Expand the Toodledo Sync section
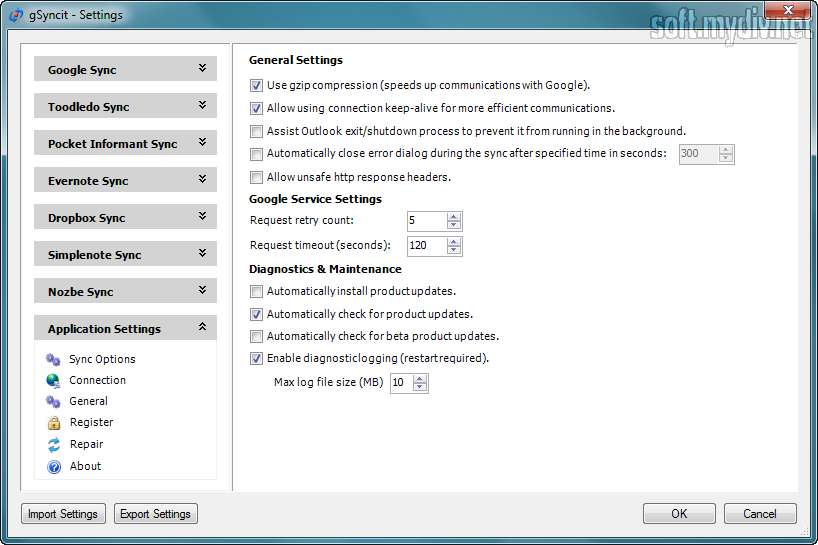Image resolution: width=818 pixels, height=545 pixels. [125, 106]
